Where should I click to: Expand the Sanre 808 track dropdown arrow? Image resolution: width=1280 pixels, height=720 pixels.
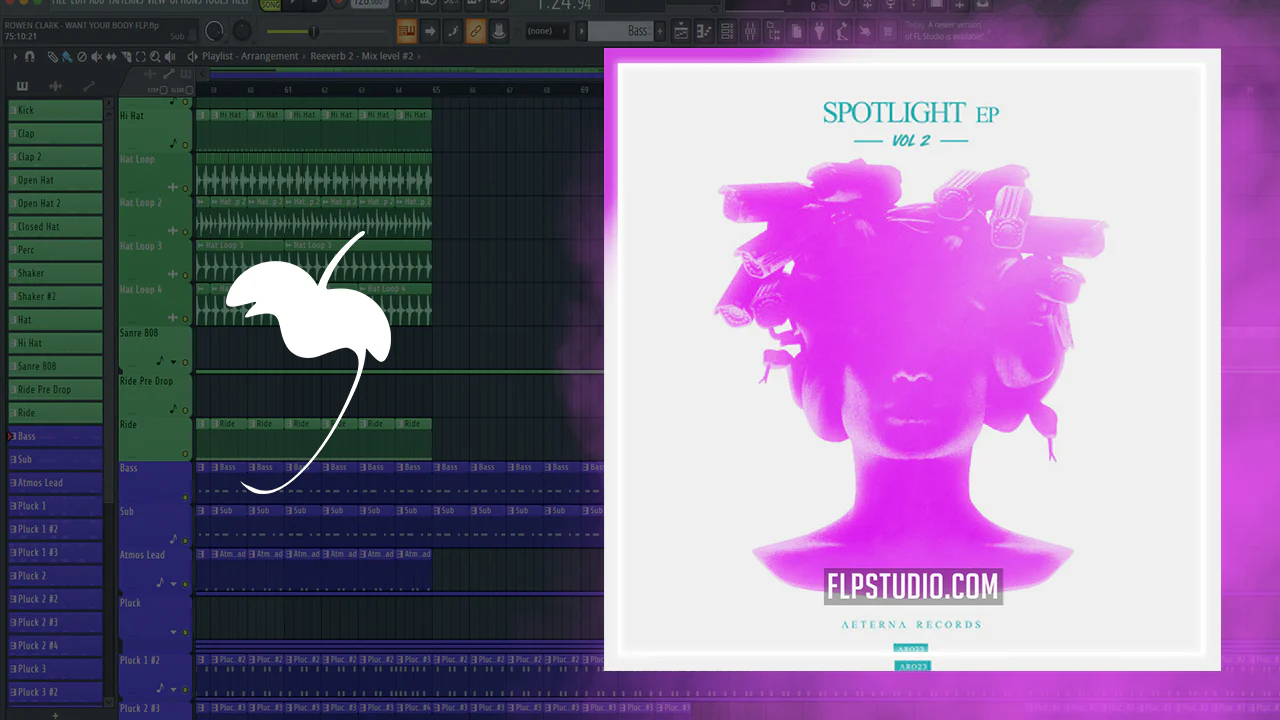click(173, 363)
